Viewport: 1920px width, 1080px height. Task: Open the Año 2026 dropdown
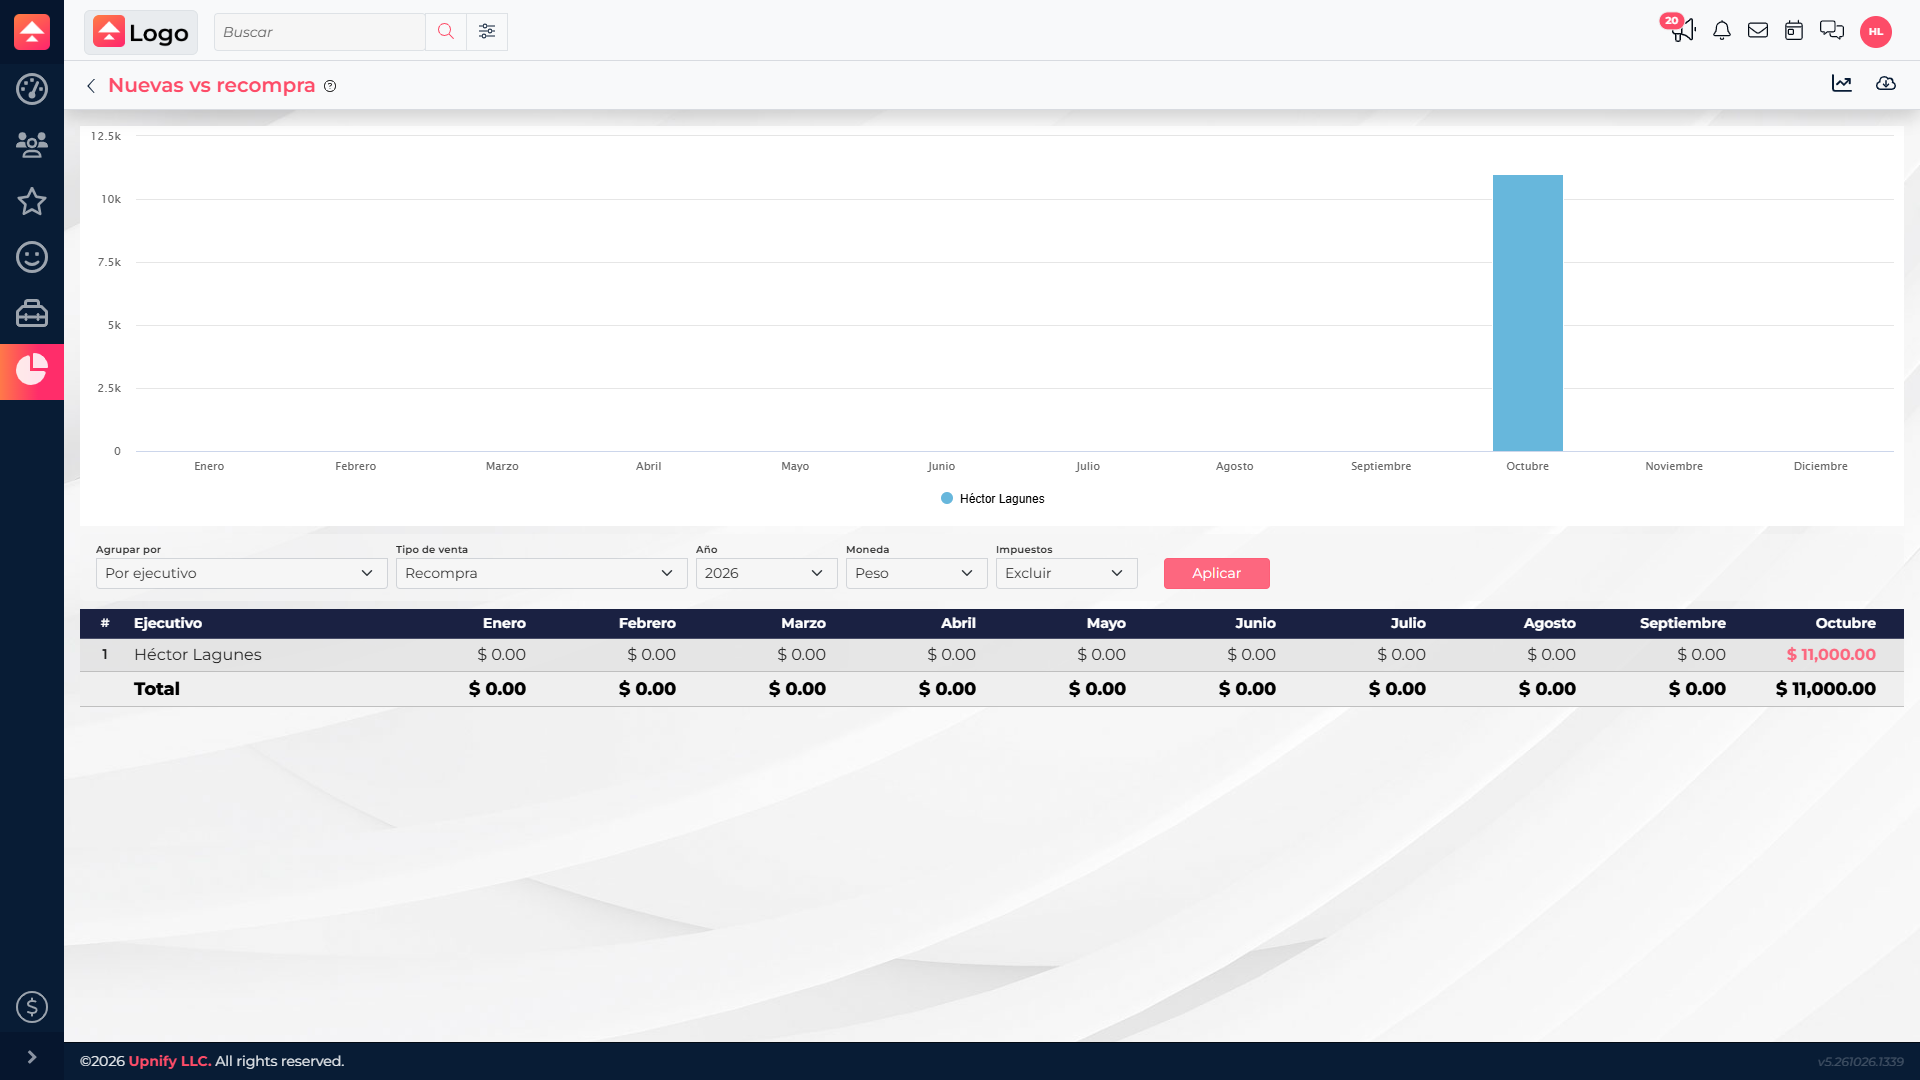coord(766,573)
